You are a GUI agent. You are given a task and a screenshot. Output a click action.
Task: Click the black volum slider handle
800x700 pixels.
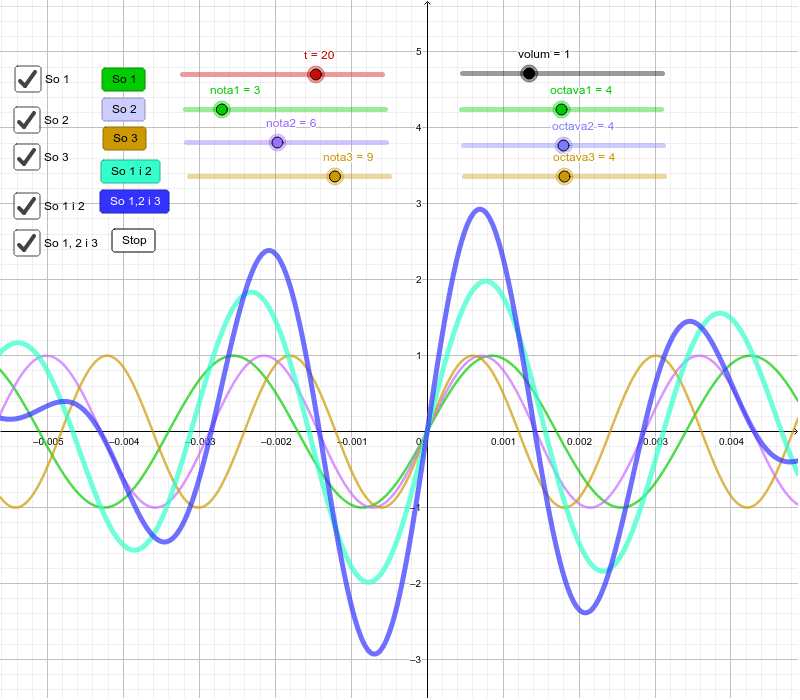529,73
